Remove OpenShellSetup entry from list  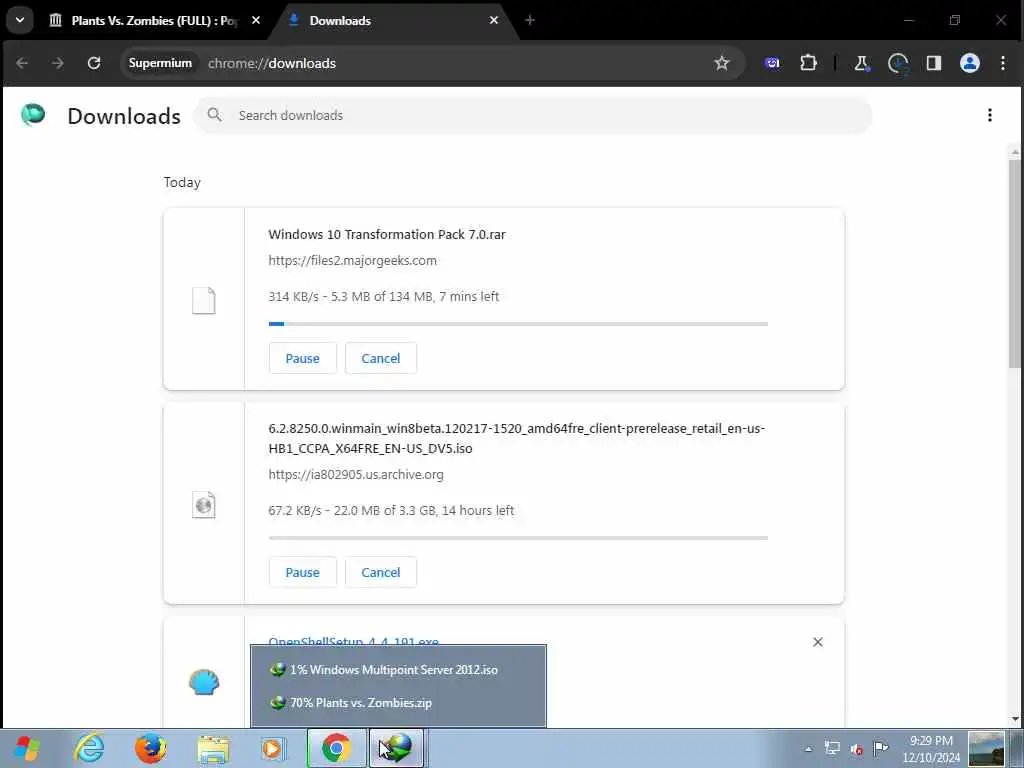tap(818, 642)
